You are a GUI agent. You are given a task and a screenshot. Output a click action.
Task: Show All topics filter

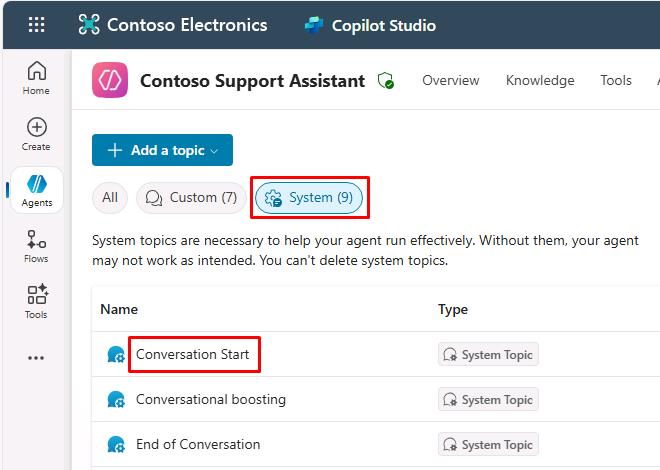[x=109, y=198]
